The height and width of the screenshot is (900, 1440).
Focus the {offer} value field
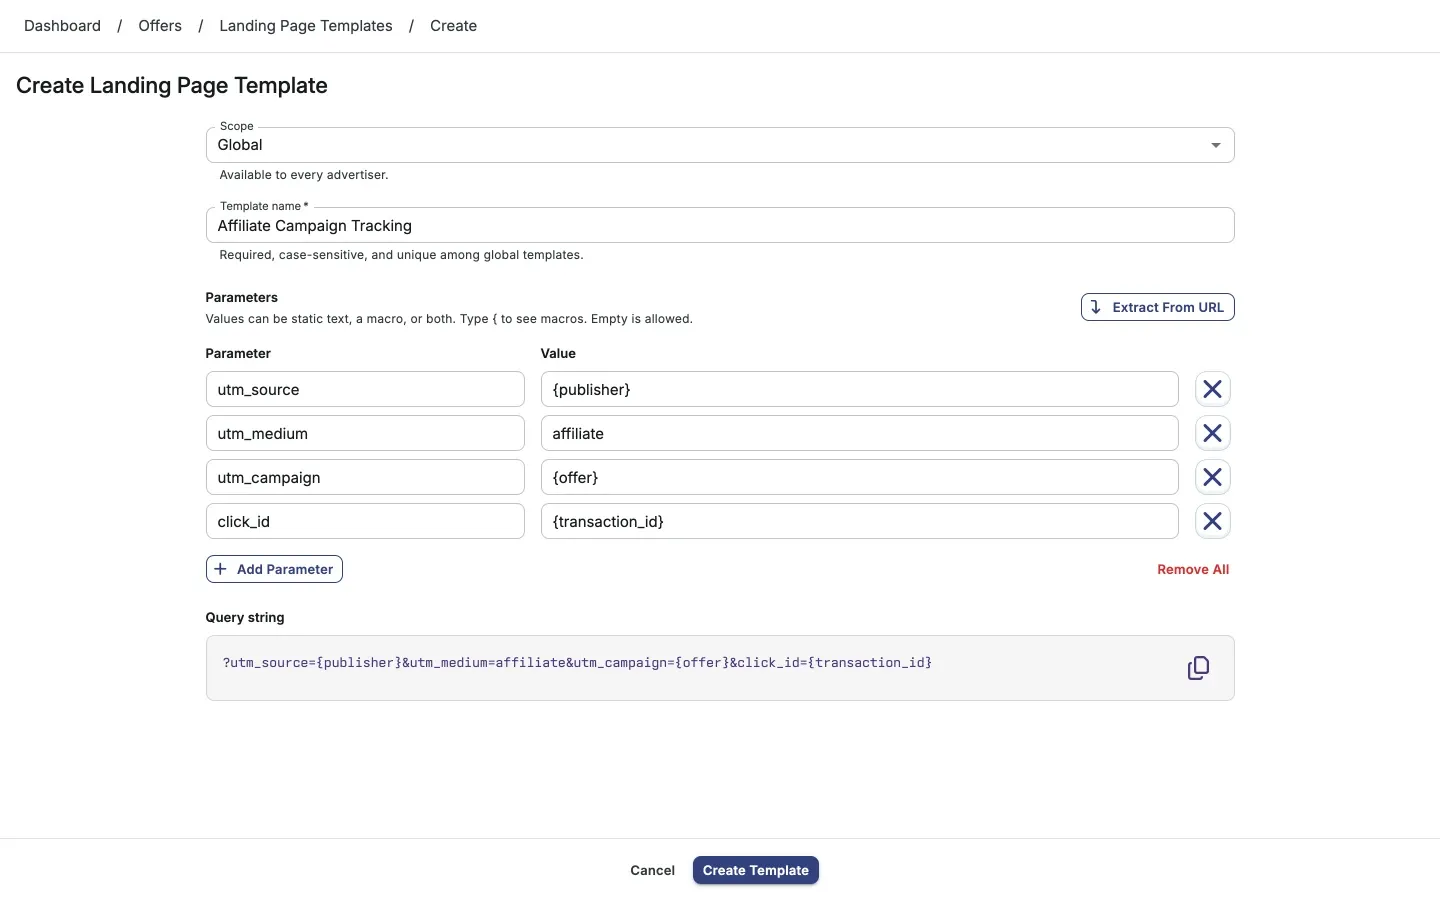click(860, 477)
